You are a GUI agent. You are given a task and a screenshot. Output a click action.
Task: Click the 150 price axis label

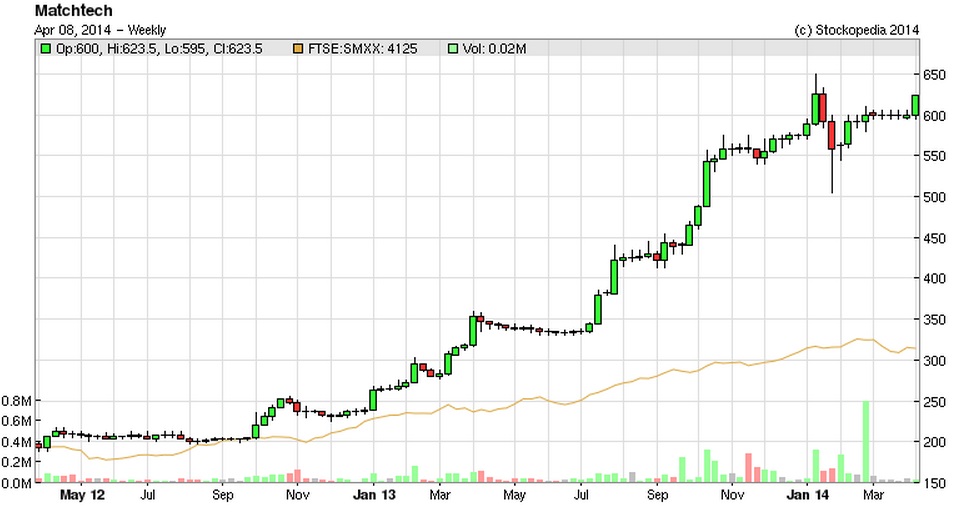[x=934, y=483]
